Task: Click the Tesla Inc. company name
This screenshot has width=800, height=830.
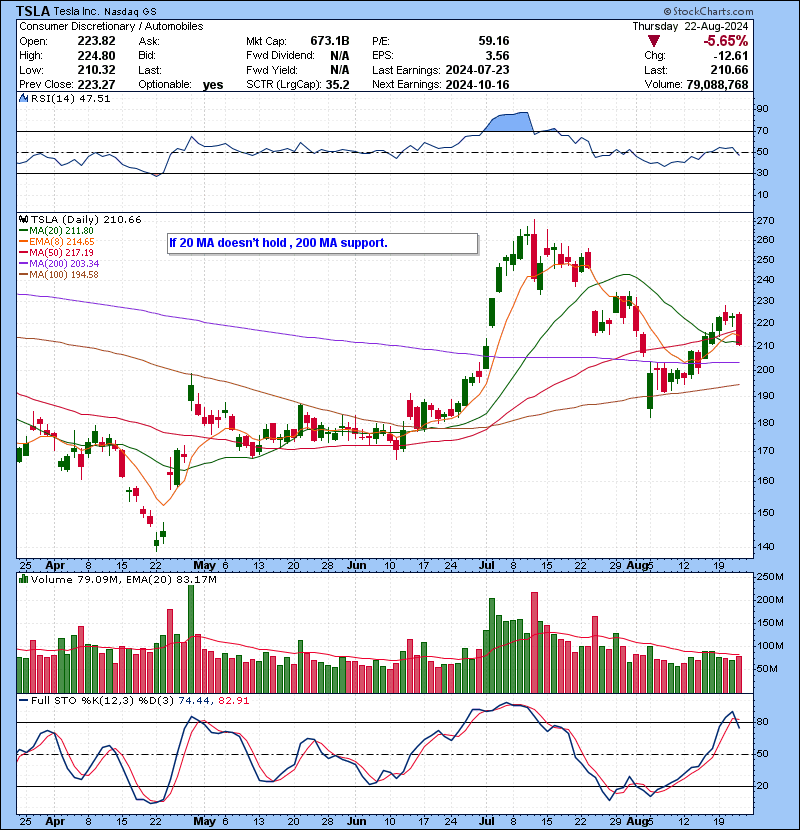Action: pyautogui.click(x=76, y=12)
